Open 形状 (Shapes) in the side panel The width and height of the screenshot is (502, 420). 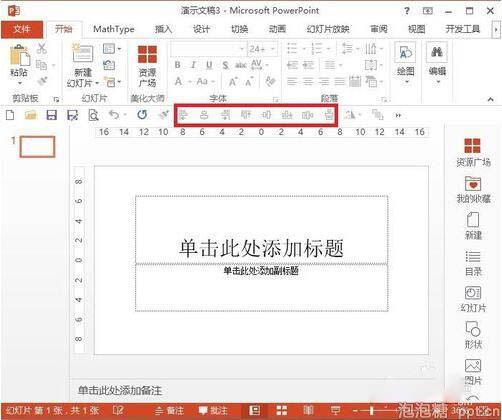pos(473,335)
